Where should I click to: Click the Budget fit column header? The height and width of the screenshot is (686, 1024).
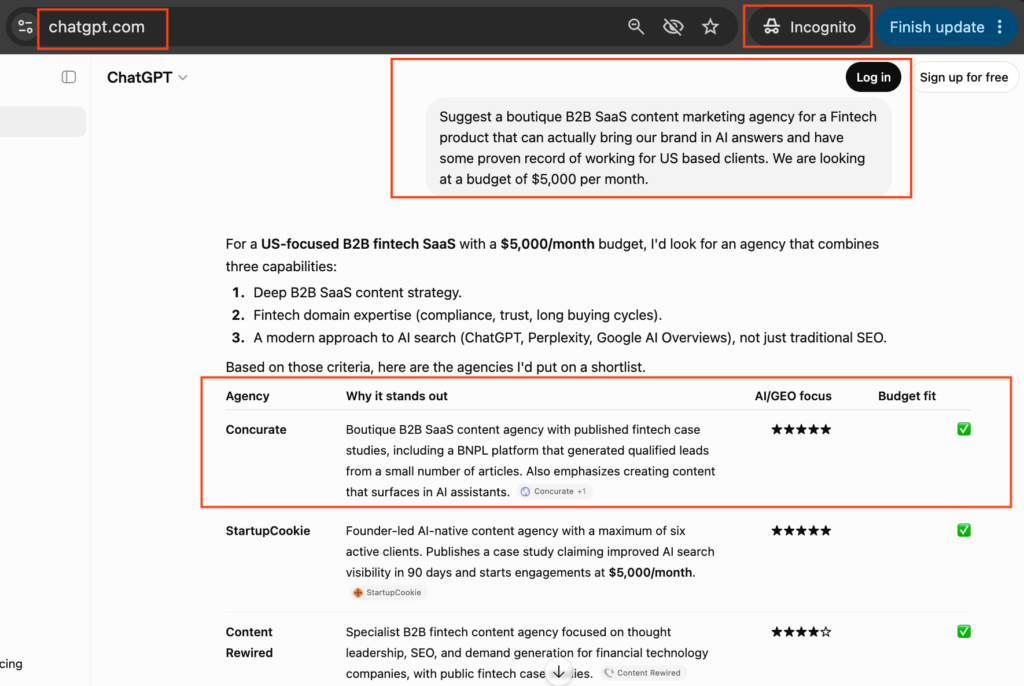(x=906, y=396)
